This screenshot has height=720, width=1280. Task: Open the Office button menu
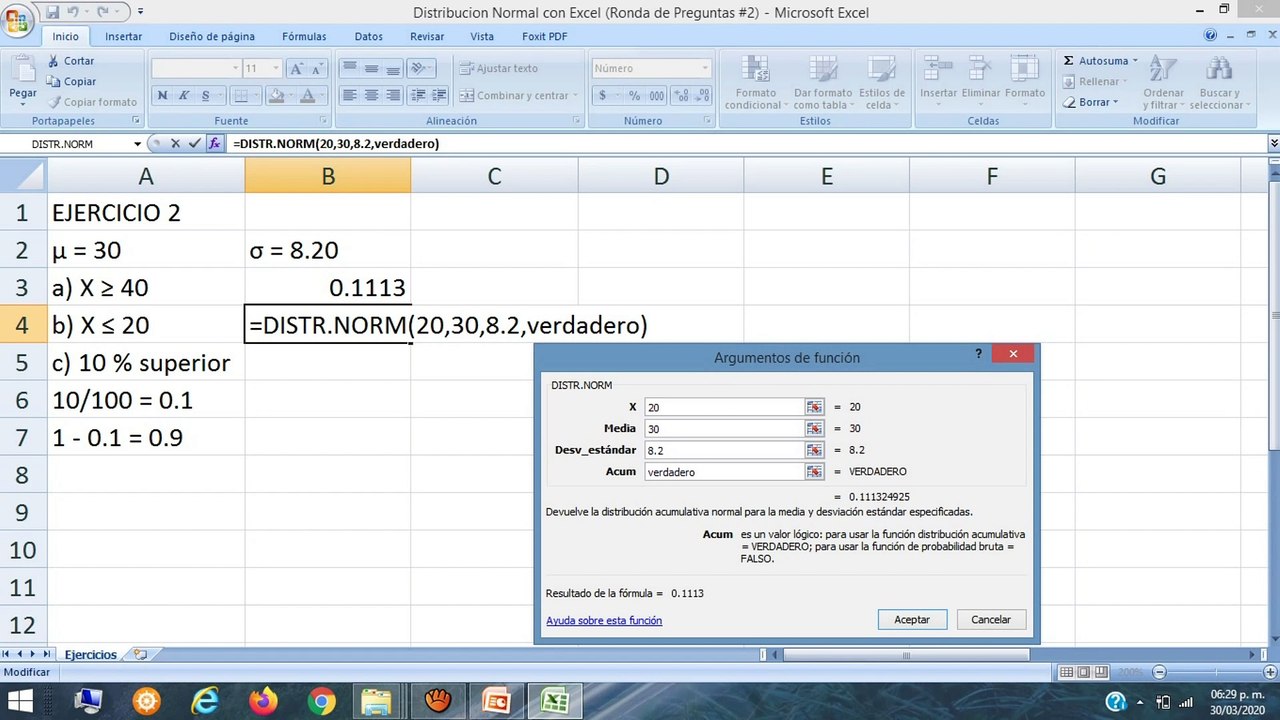19,21
